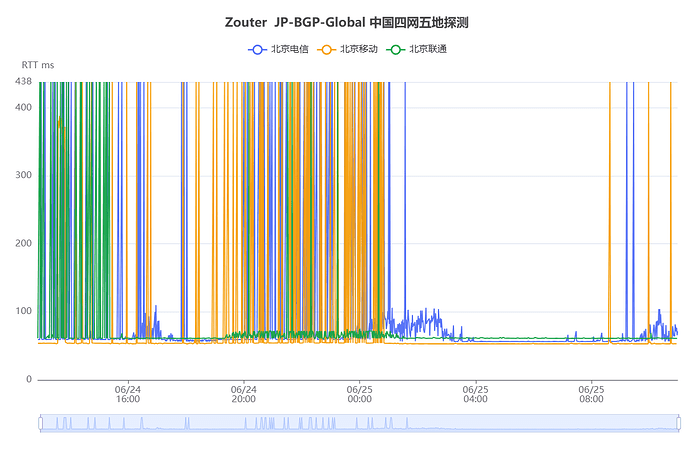The width and height of the screenshot is (690, 450).
Task: Click the 06/24 16:00 time label
Action: (128, 394)
